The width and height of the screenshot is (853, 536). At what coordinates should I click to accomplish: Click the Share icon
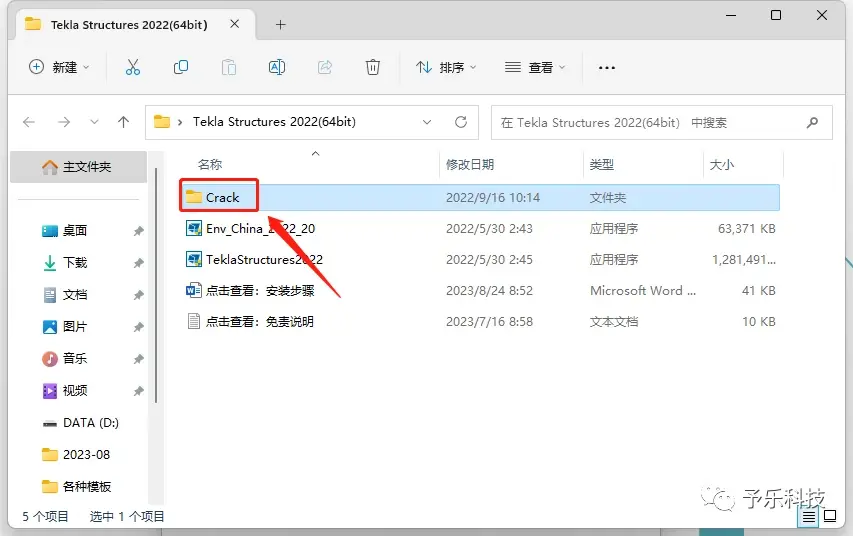[325, 67]
